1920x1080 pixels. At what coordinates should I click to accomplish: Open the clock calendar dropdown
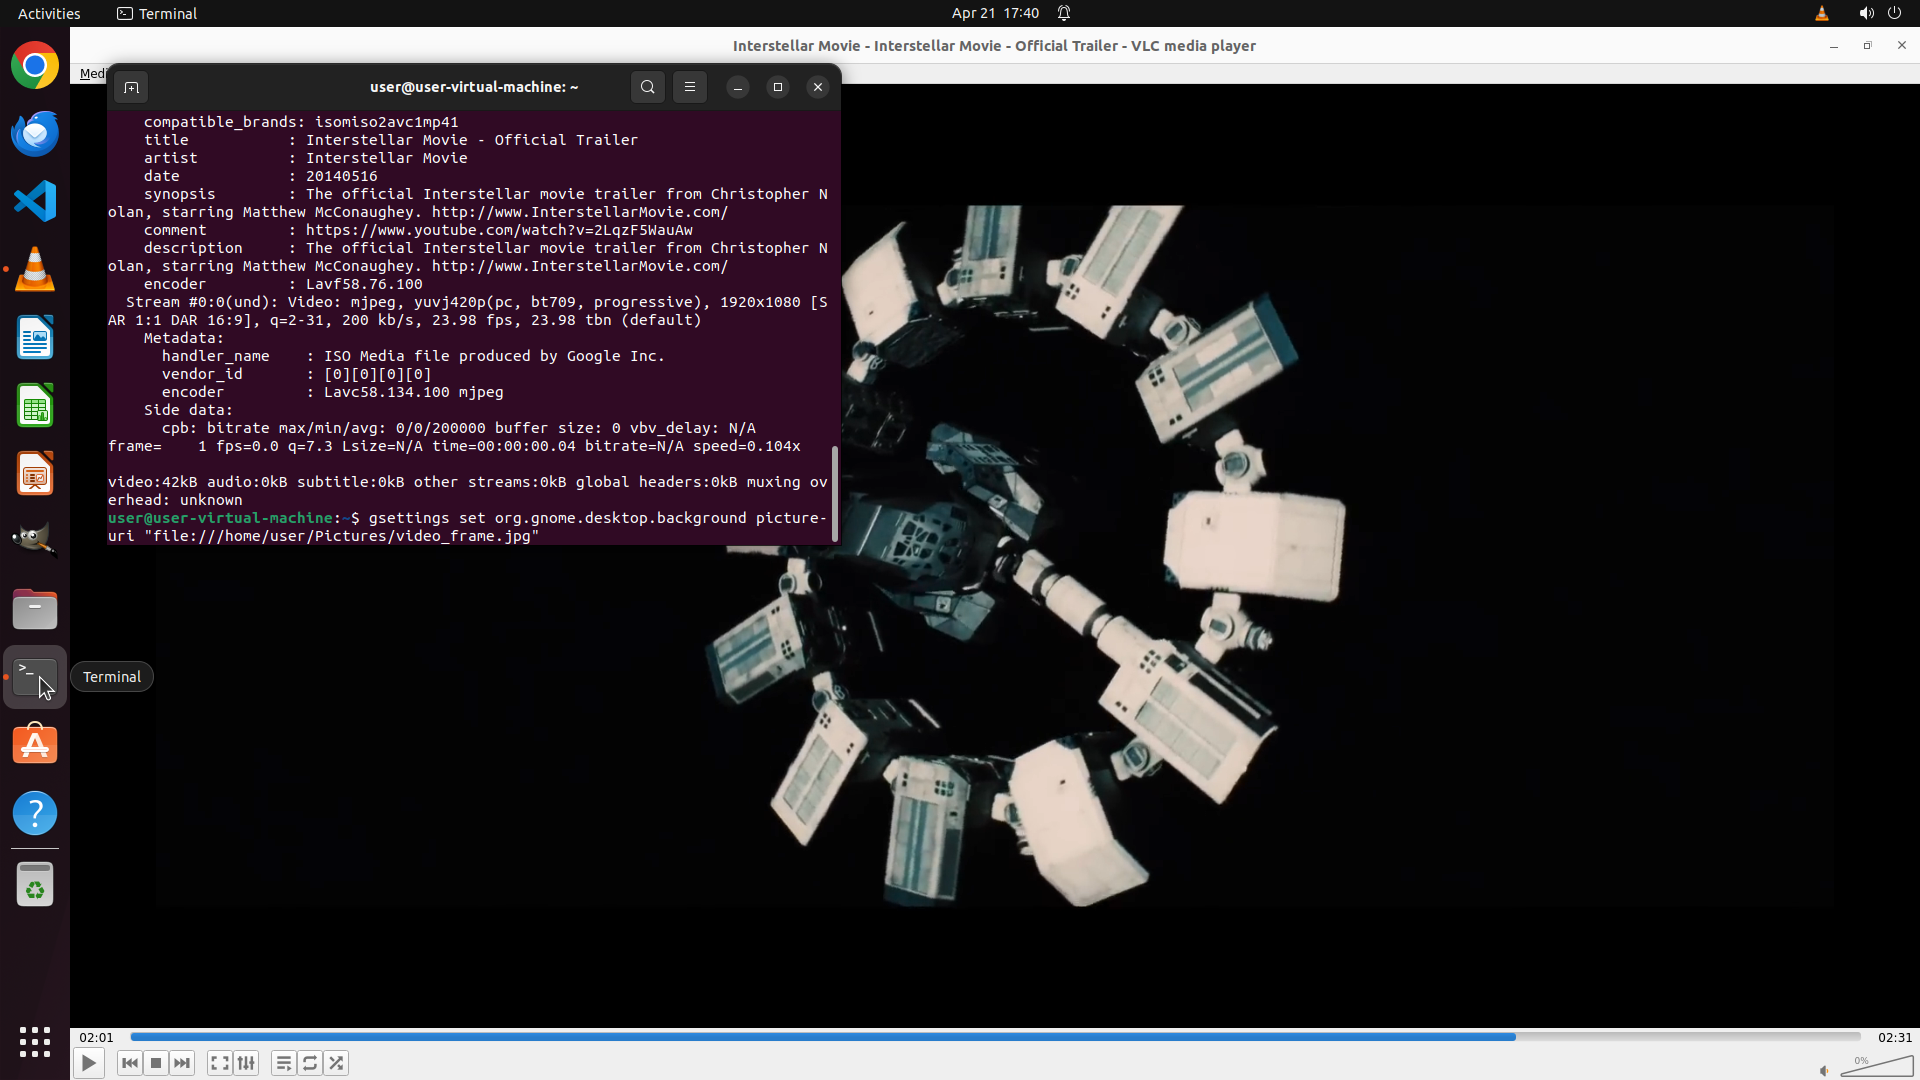(995, 13)
